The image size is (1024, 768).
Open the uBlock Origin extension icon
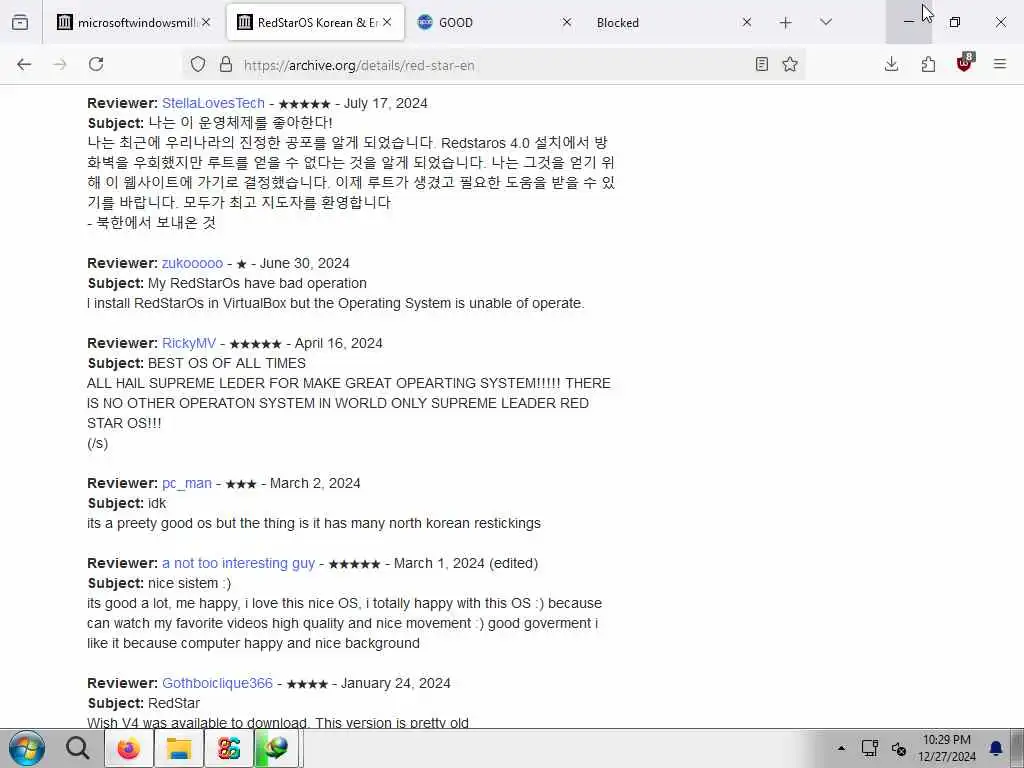(965, 63)
